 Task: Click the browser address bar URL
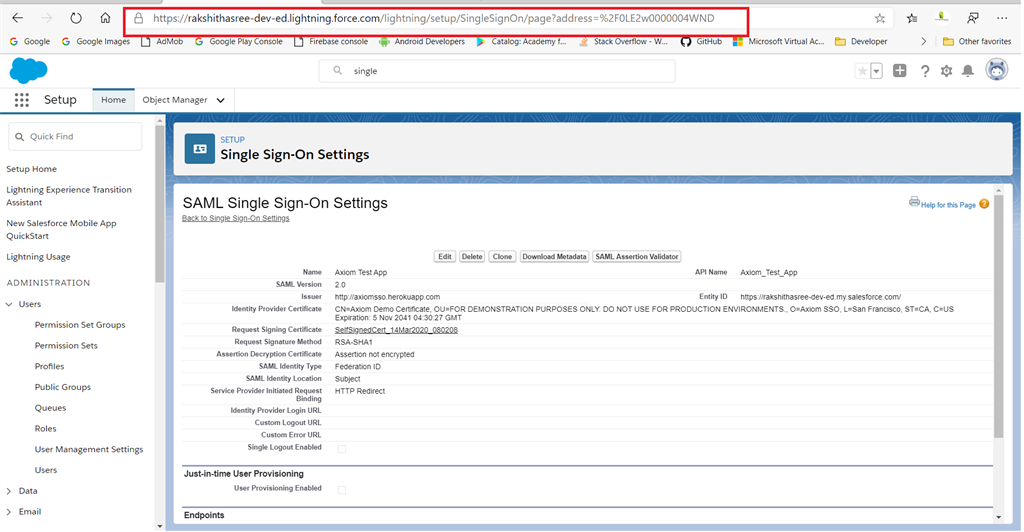click(x=434, y=18)
